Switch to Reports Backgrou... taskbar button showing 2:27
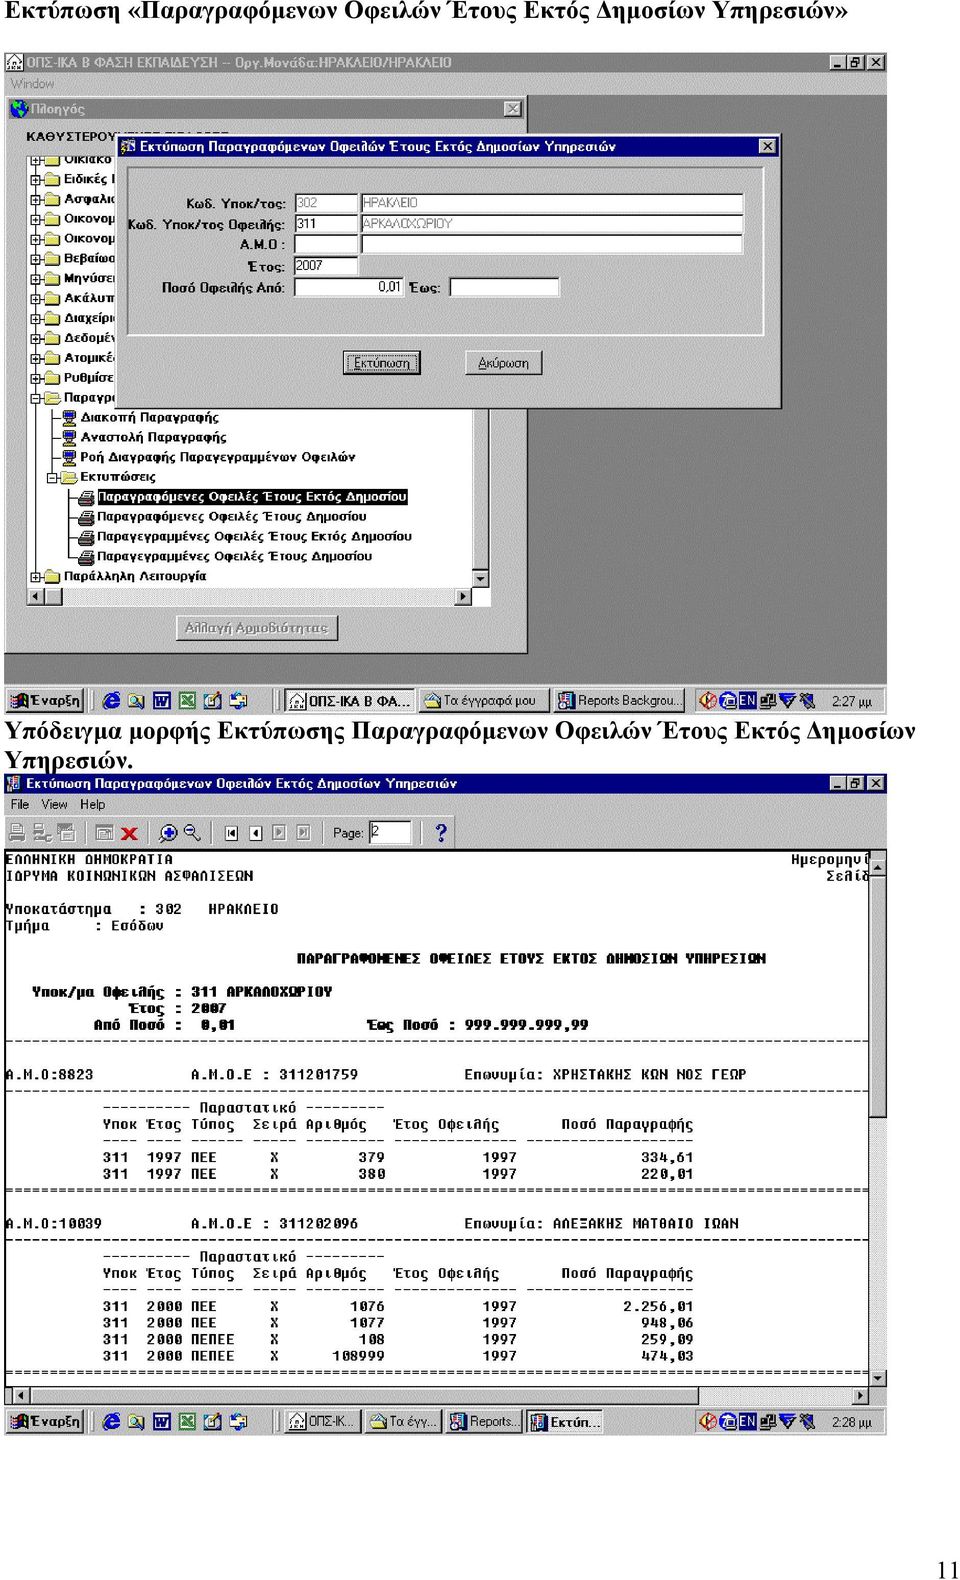The image size is (960, 1580). [620, 701]
